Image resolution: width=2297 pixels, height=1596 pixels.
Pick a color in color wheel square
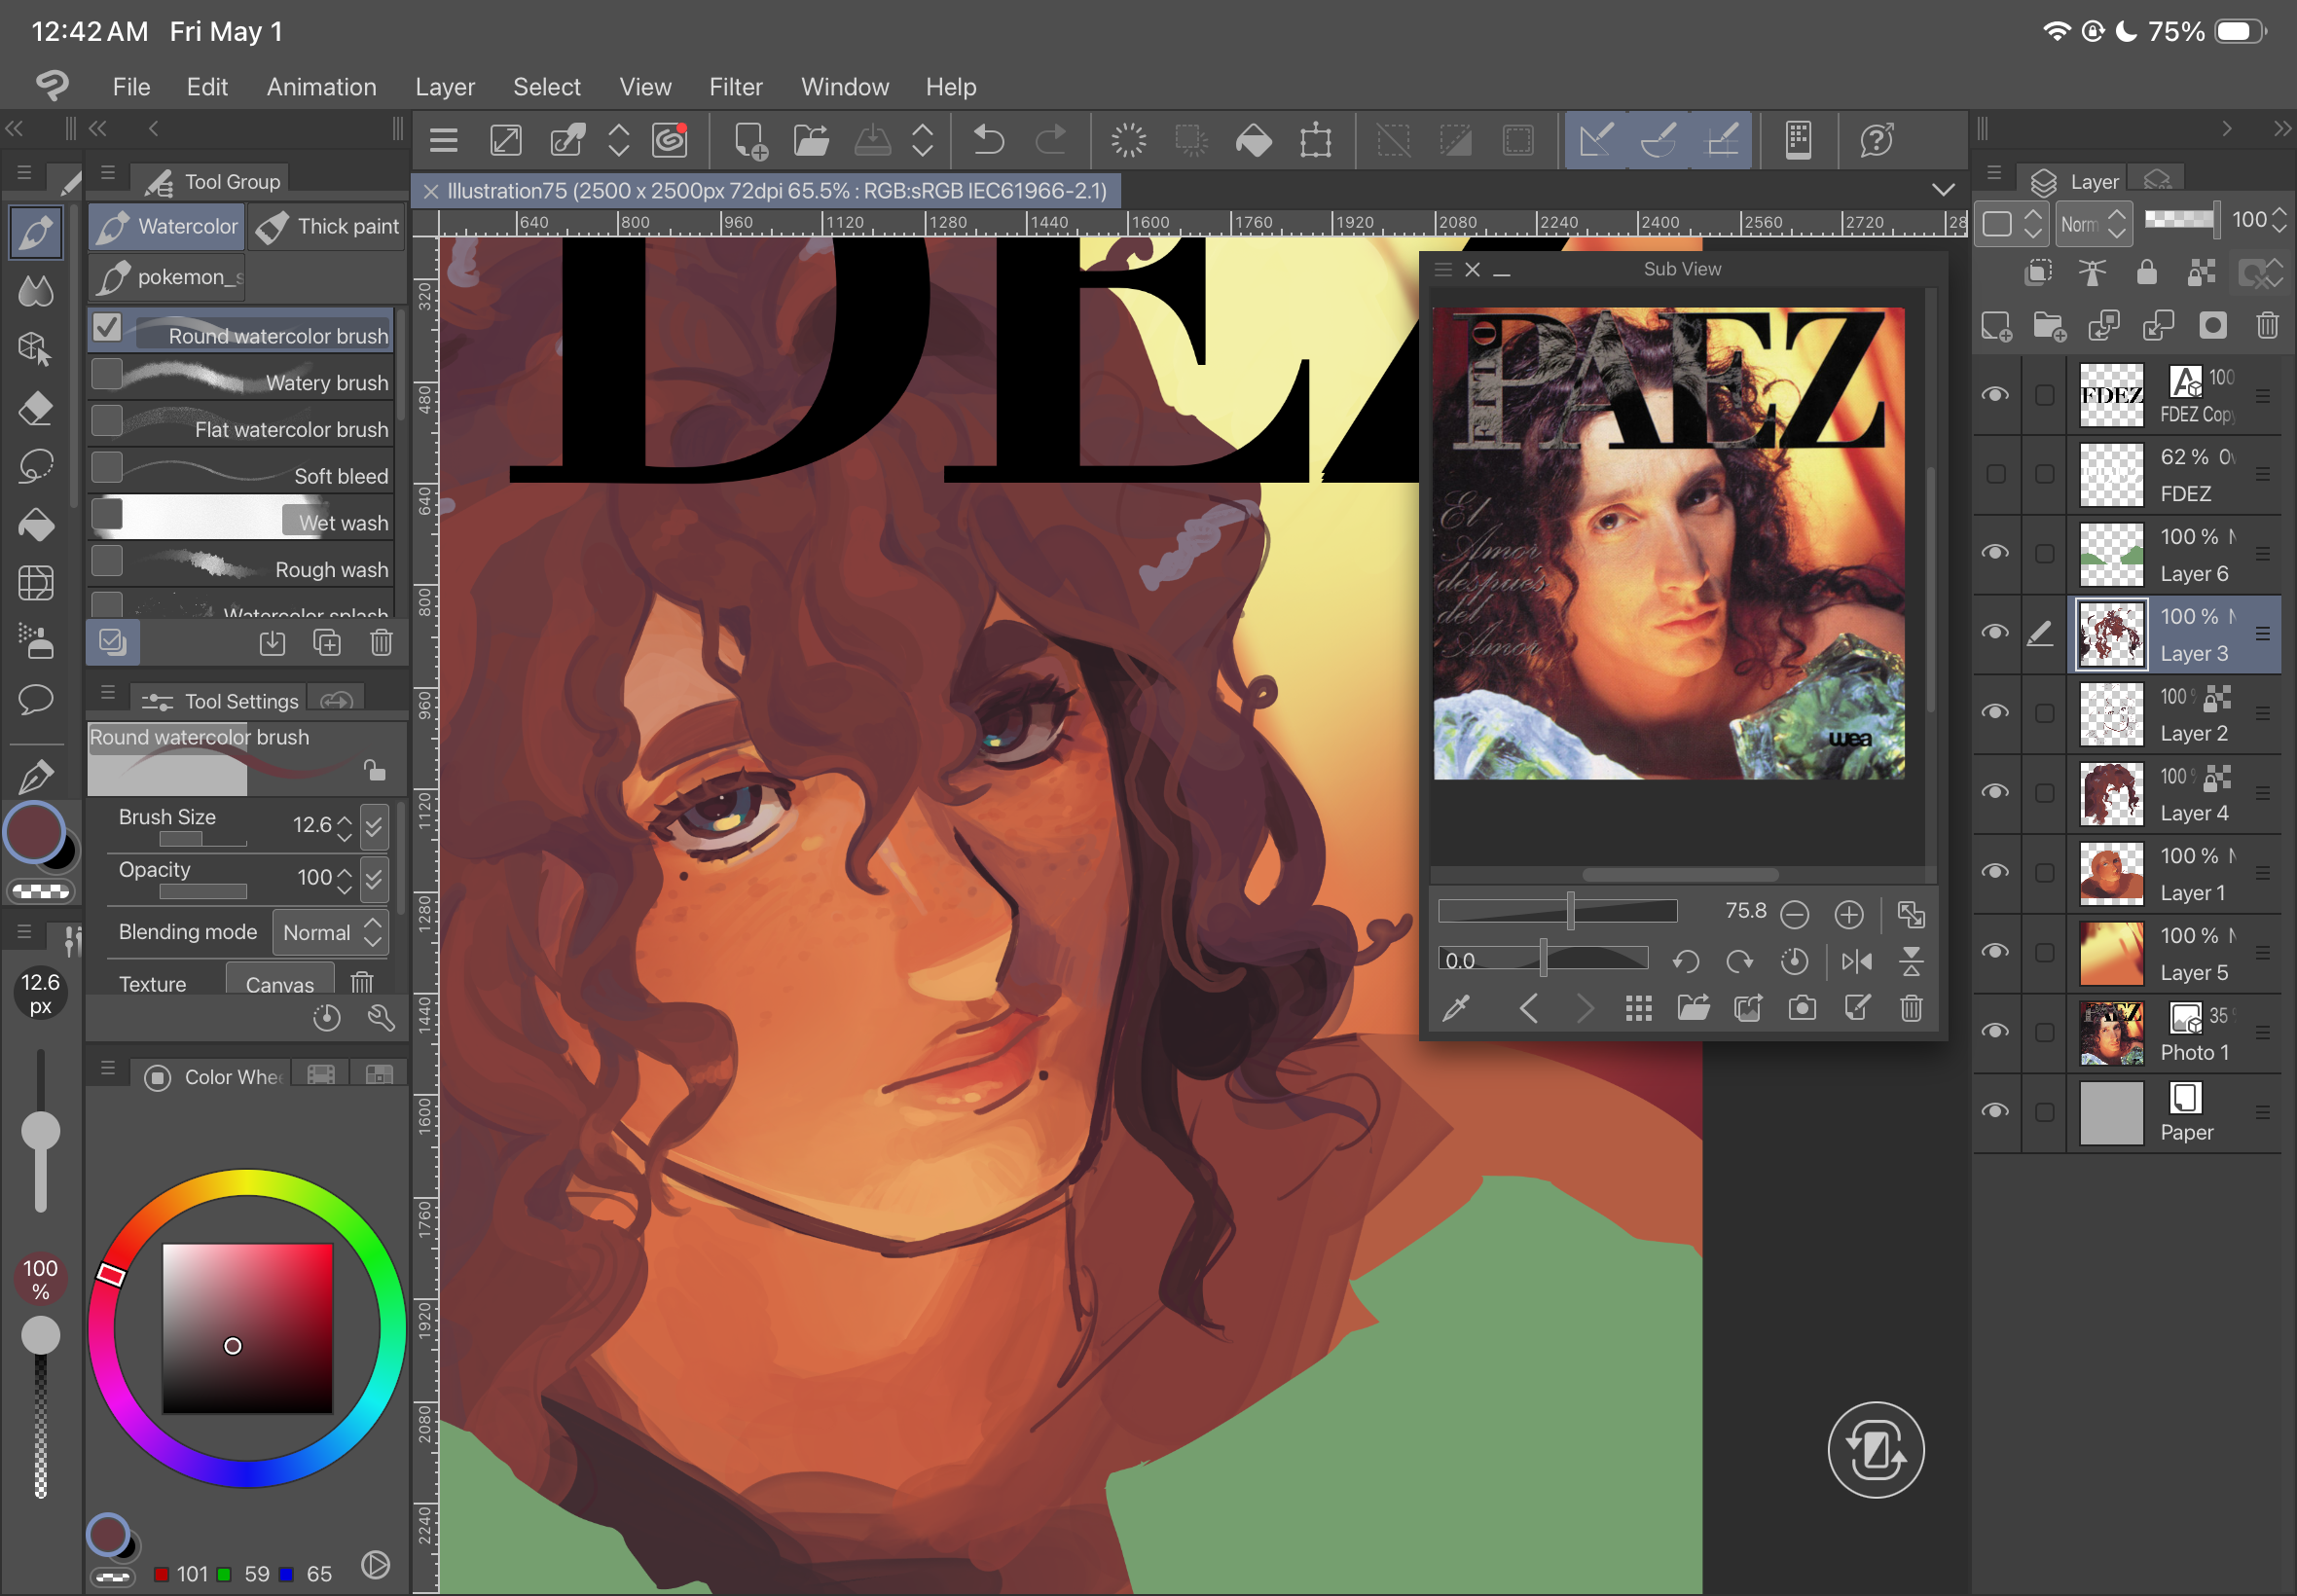[247, 1328]
